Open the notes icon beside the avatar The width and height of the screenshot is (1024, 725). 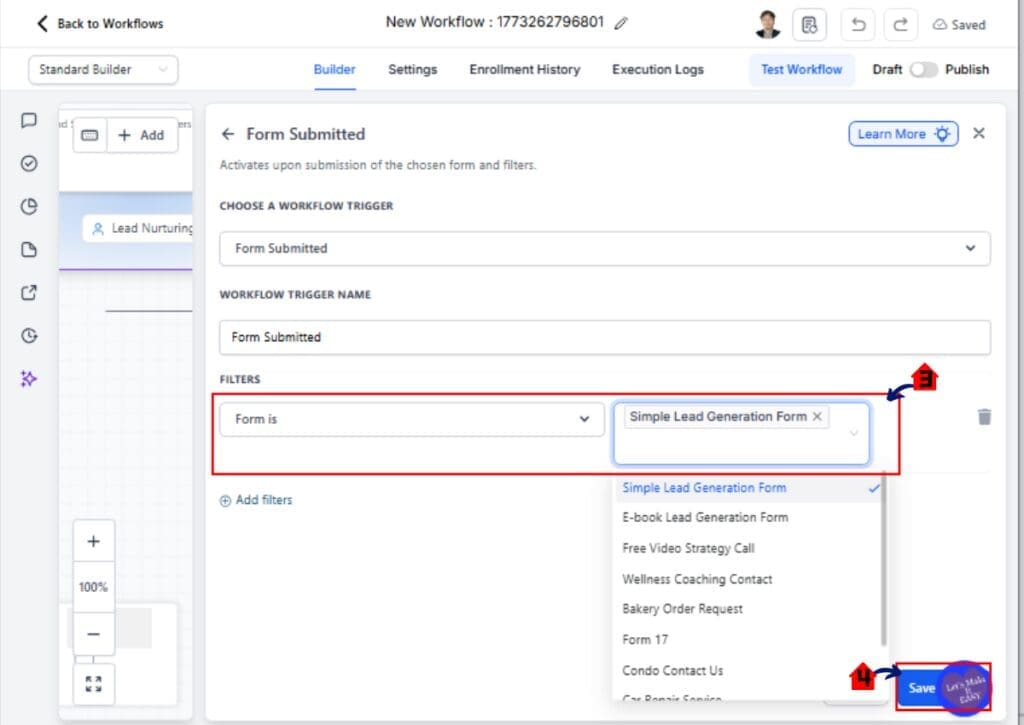[809, 25]
